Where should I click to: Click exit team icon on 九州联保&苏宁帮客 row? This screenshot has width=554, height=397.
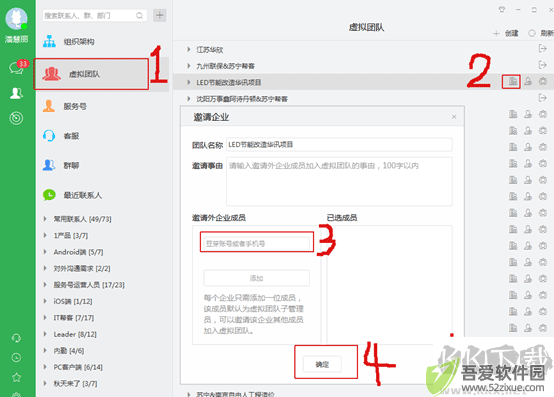point(542,65)
